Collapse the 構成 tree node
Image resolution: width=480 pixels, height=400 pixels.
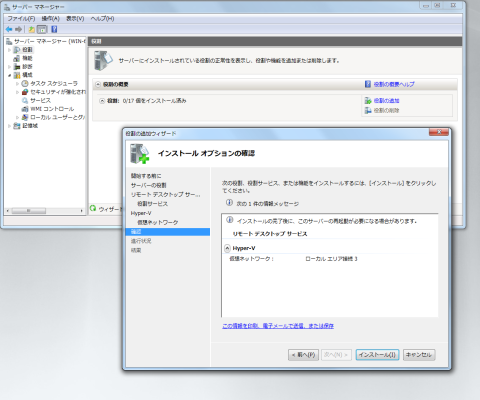(x=9, y=75)
